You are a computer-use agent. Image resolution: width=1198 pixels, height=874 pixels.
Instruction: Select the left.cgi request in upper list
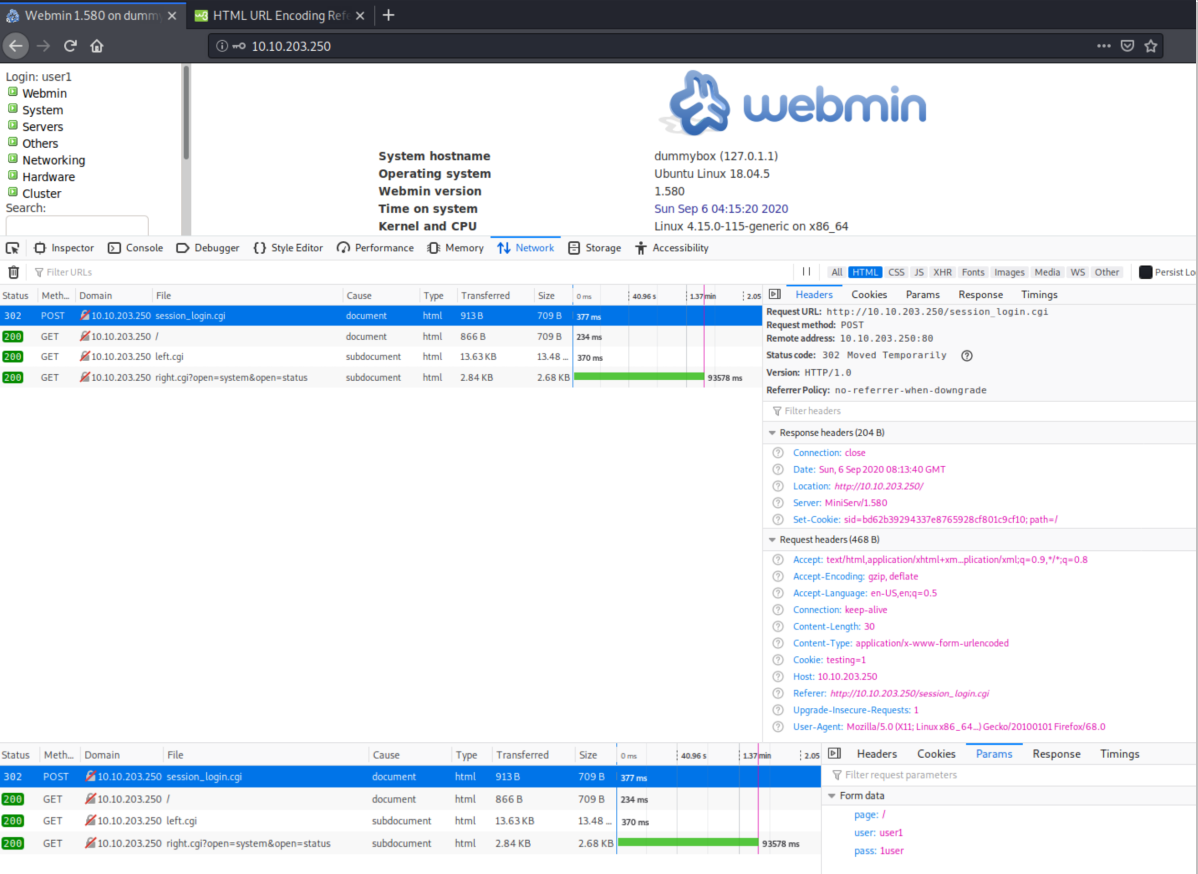pyautogui.click(x=169, y=356)
